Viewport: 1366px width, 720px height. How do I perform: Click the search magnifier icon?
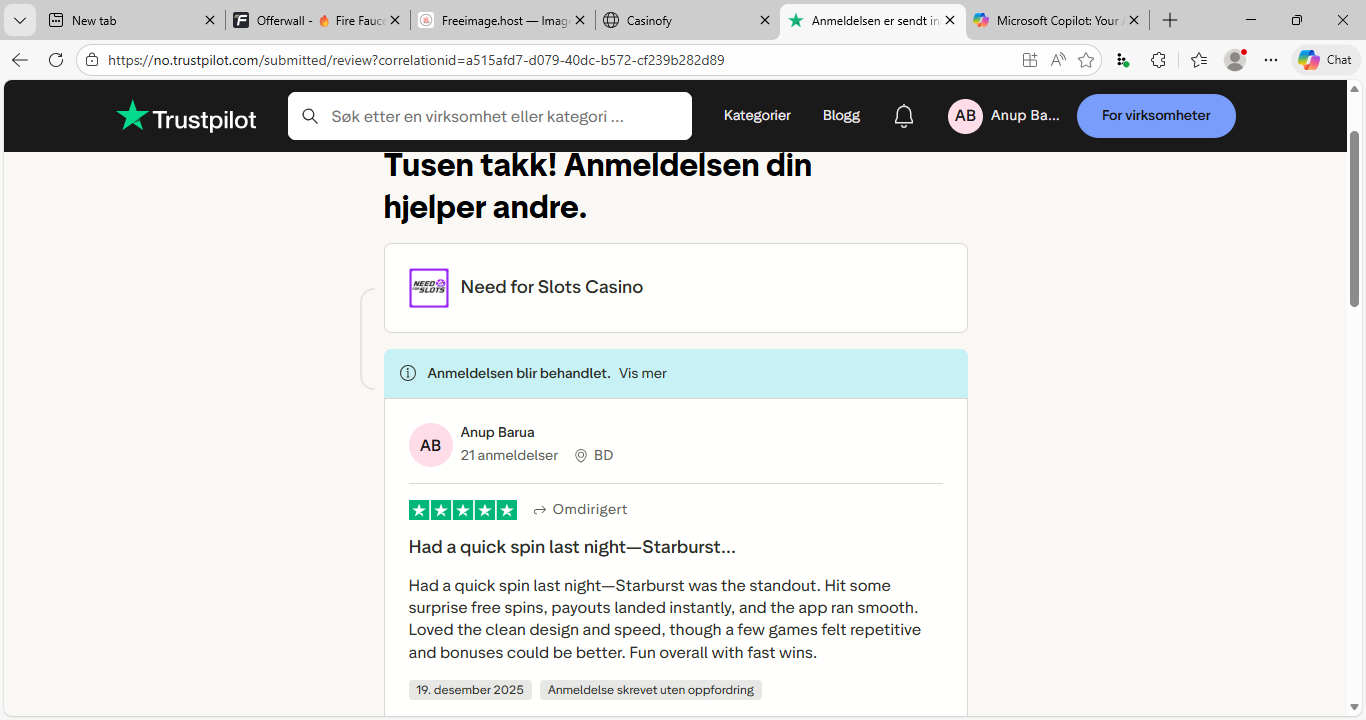click(310, 116)
